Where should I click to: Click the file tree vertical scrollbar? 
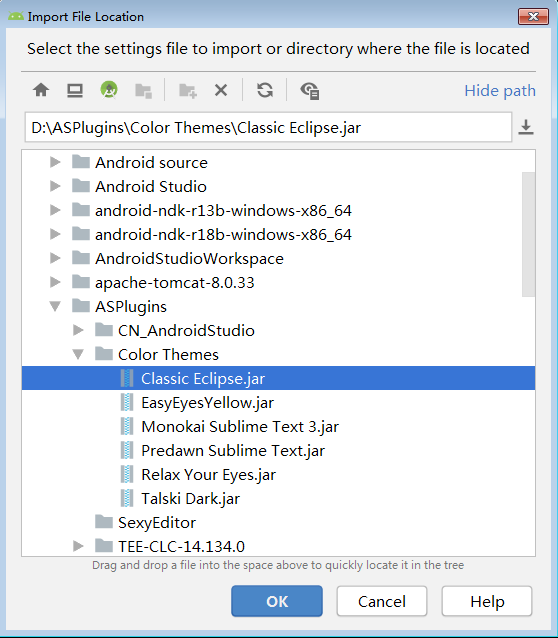tap(528, 234)
